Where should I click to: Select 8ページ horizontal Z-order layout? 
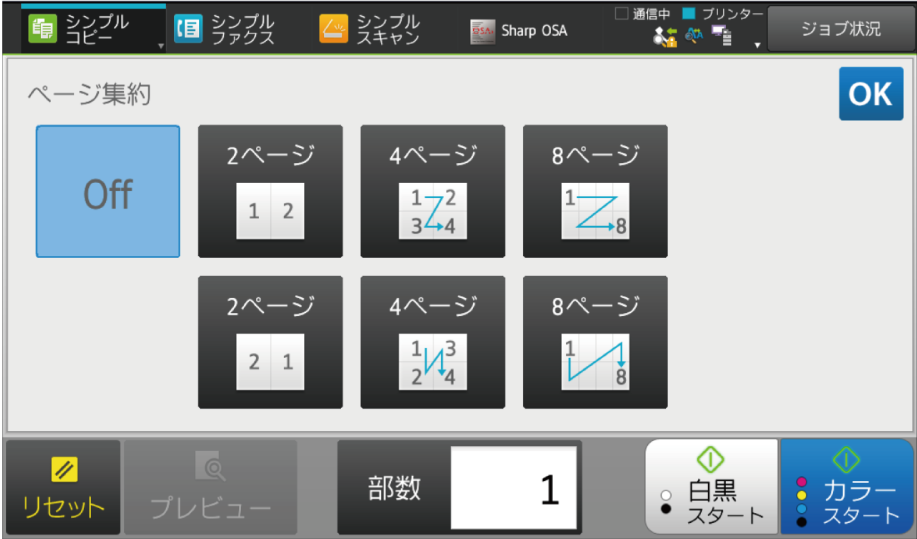[595, 191]
